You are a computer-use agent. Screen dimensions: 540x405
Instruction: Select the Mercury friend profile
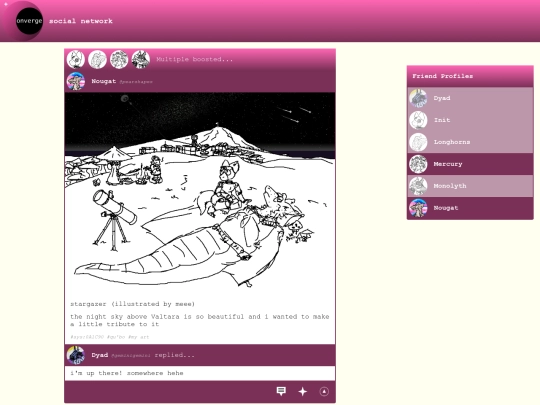click(470, 164)
